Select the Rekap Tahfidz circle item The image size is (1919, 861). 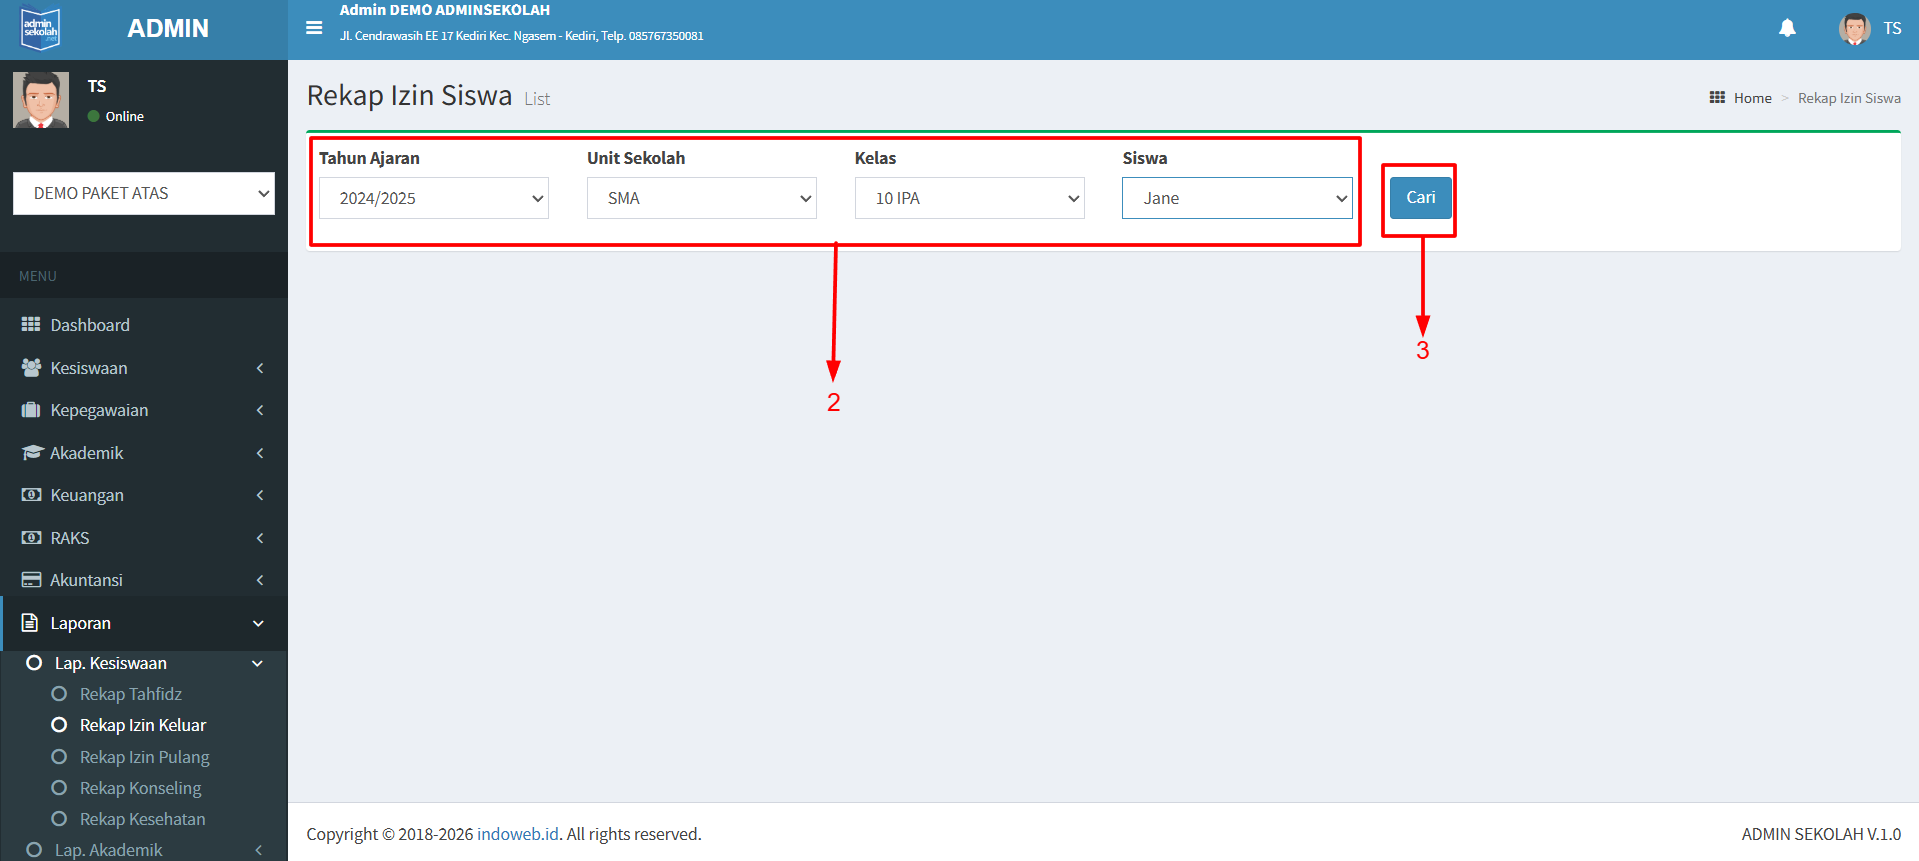tap(59, 694)
